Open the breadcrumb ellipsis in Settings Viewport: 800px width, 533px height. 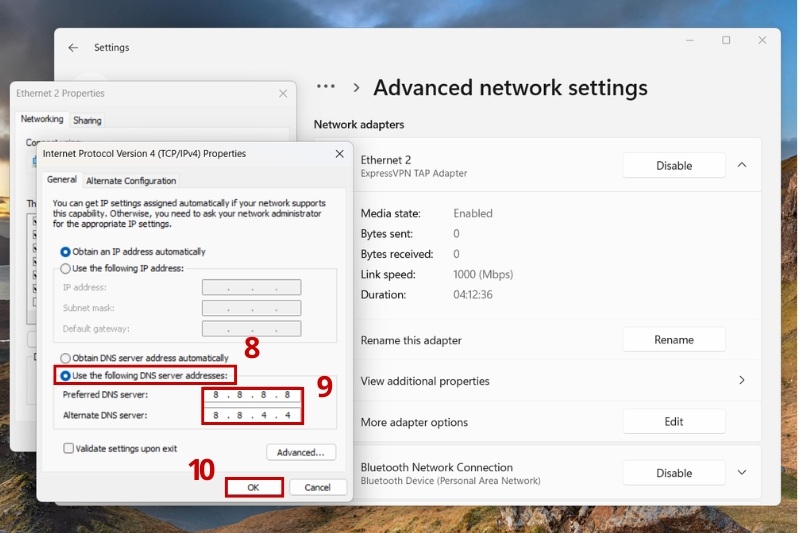[x=326, y=87]
